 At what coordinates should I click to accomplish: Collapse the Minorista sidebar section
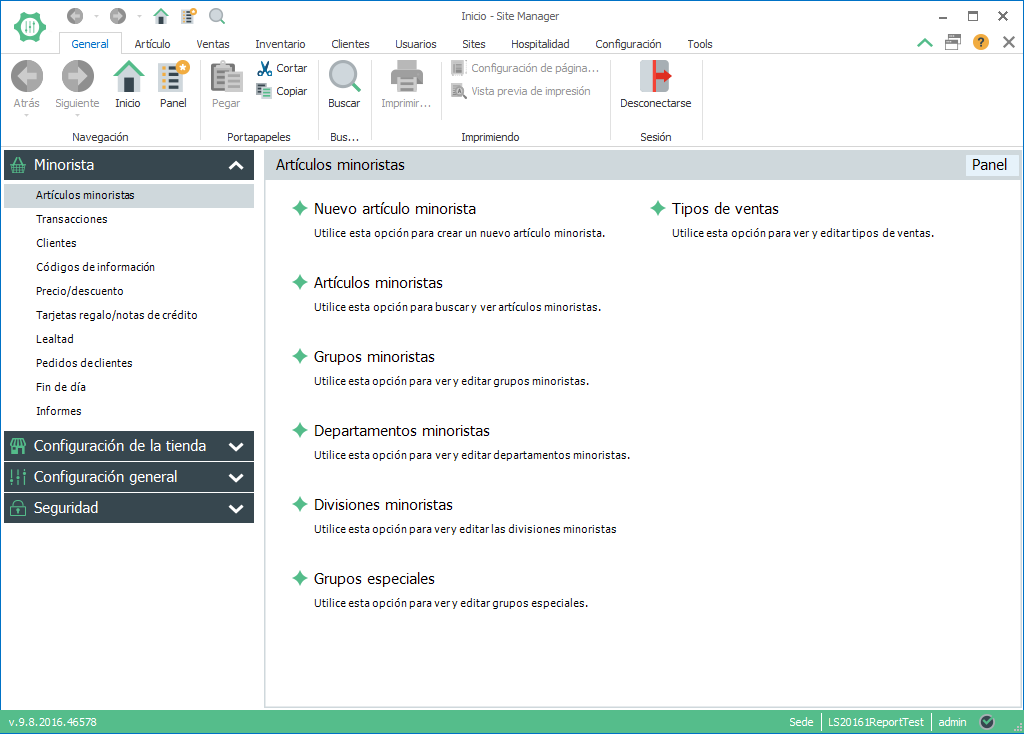coord(236,165)
